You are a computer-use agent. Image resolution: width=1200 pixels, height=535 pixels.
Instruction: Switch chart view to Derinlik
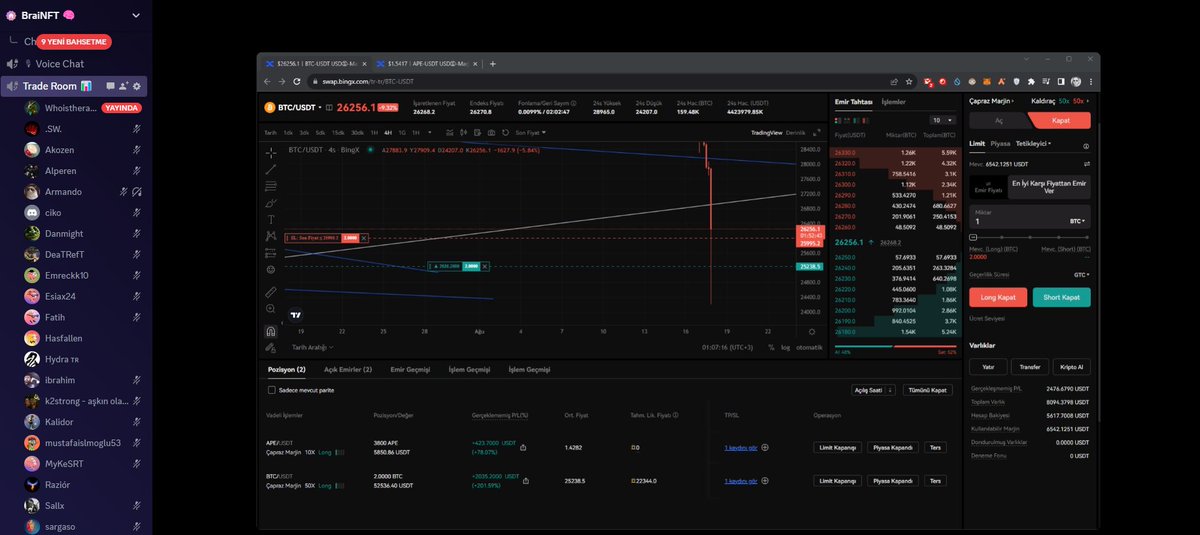pos(796,132)
